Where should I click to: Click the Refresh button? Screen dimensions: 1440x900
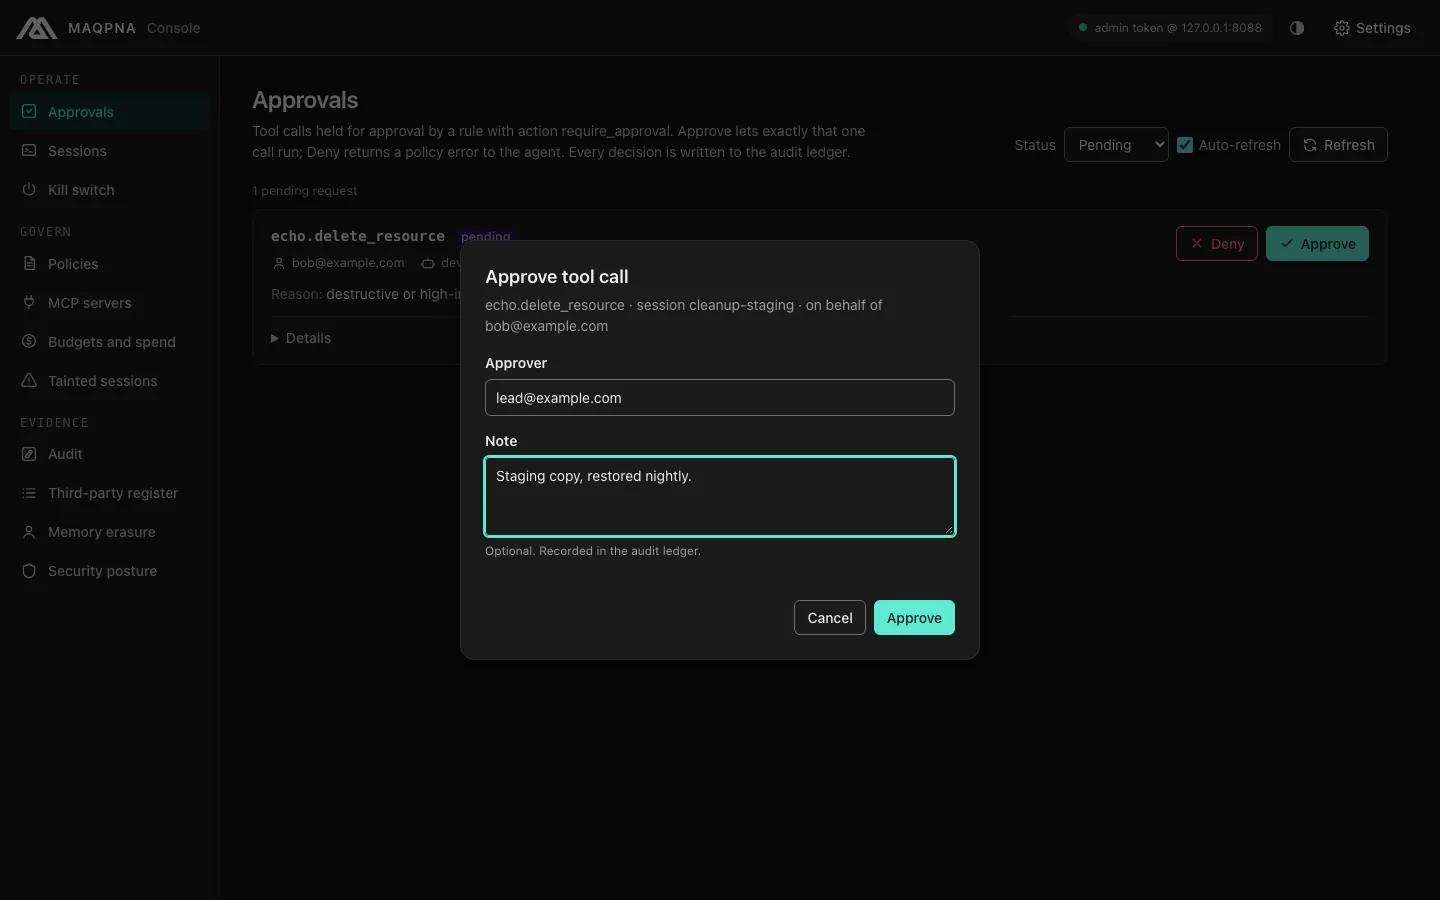tap(1338, 145)
